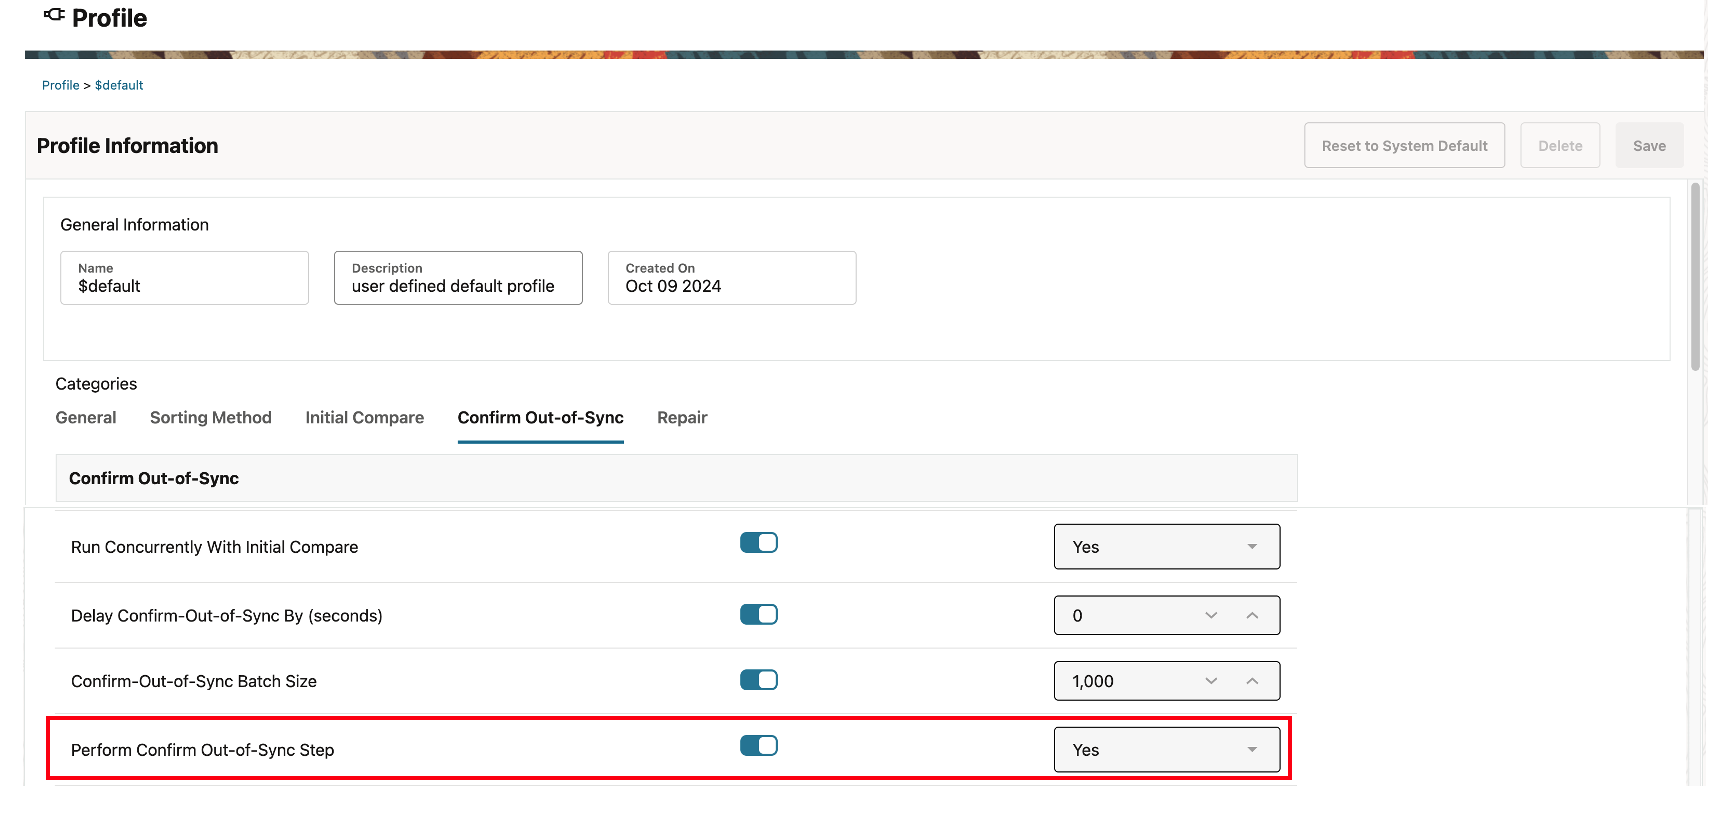Expand the Perform Confirm Out-of-Sync Step dropdown
1710x818 pixels.
click(x=1166, y=750)
